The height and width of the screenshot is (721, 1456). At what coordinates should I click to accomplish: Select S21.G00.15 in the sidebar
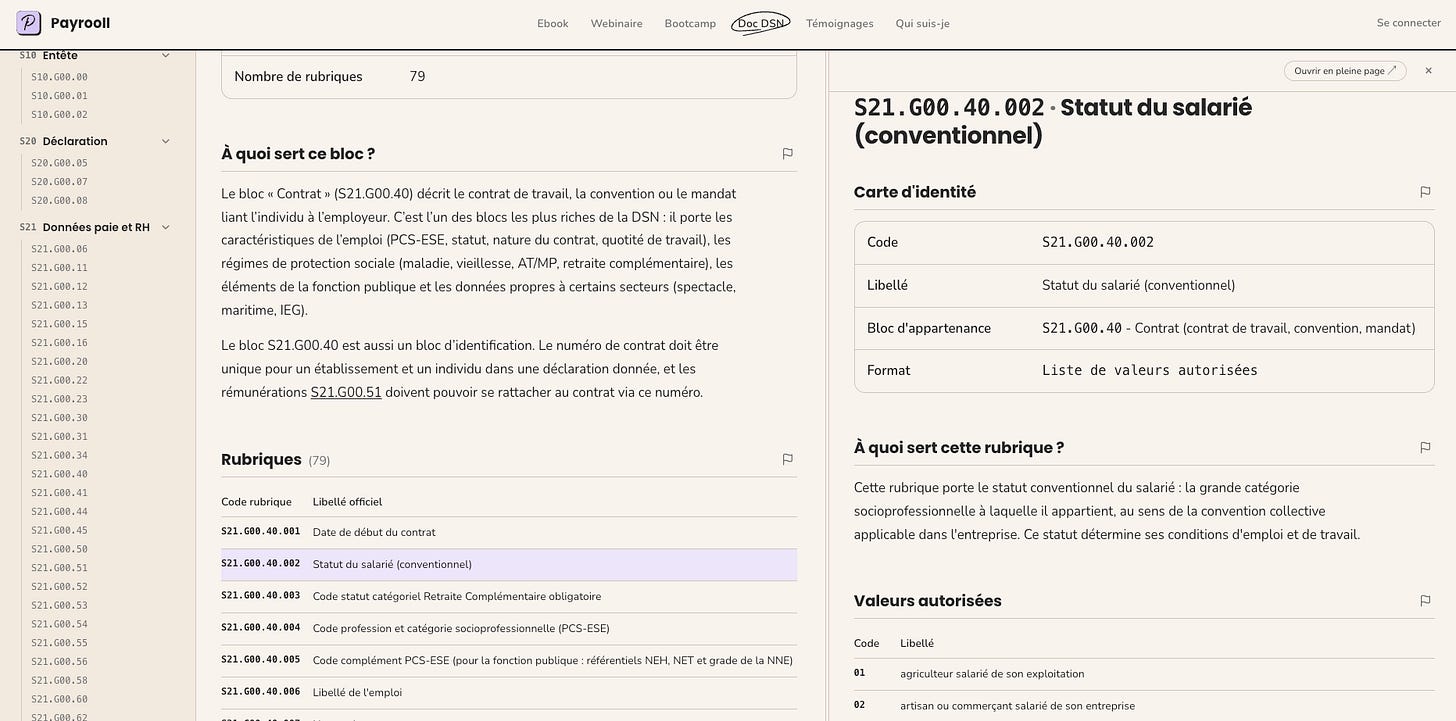coord(59,324)
